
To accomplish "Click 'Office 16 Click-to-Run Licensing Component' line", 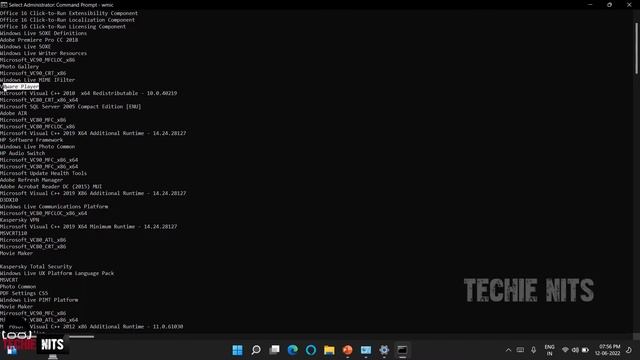I will pos(63,27).
